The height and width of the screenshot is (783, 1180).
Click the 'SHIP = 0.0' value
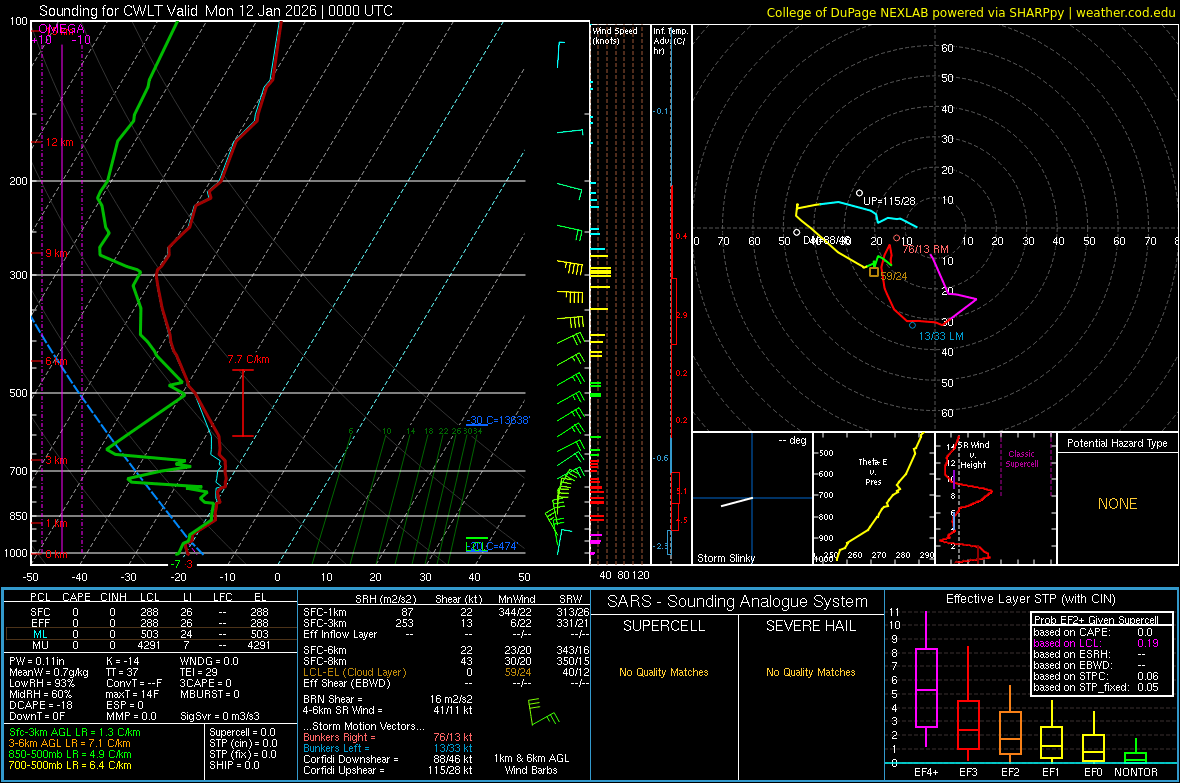(x=234, y=765)
